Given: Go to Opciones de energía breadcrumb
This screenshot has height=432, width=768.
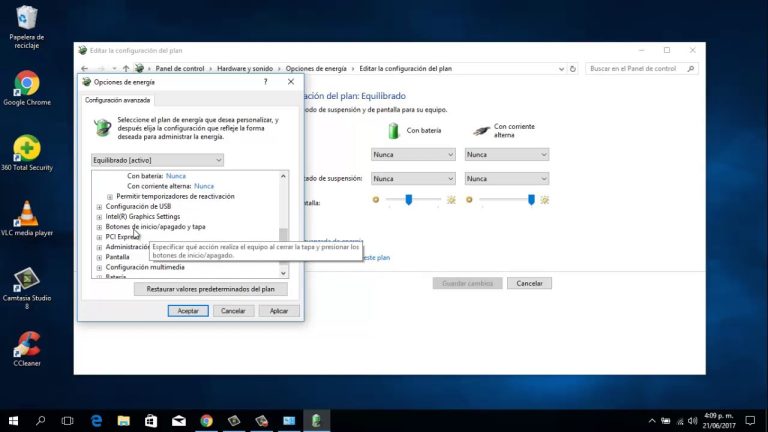Looking at the screenshot, I should [x=316, y=69].
